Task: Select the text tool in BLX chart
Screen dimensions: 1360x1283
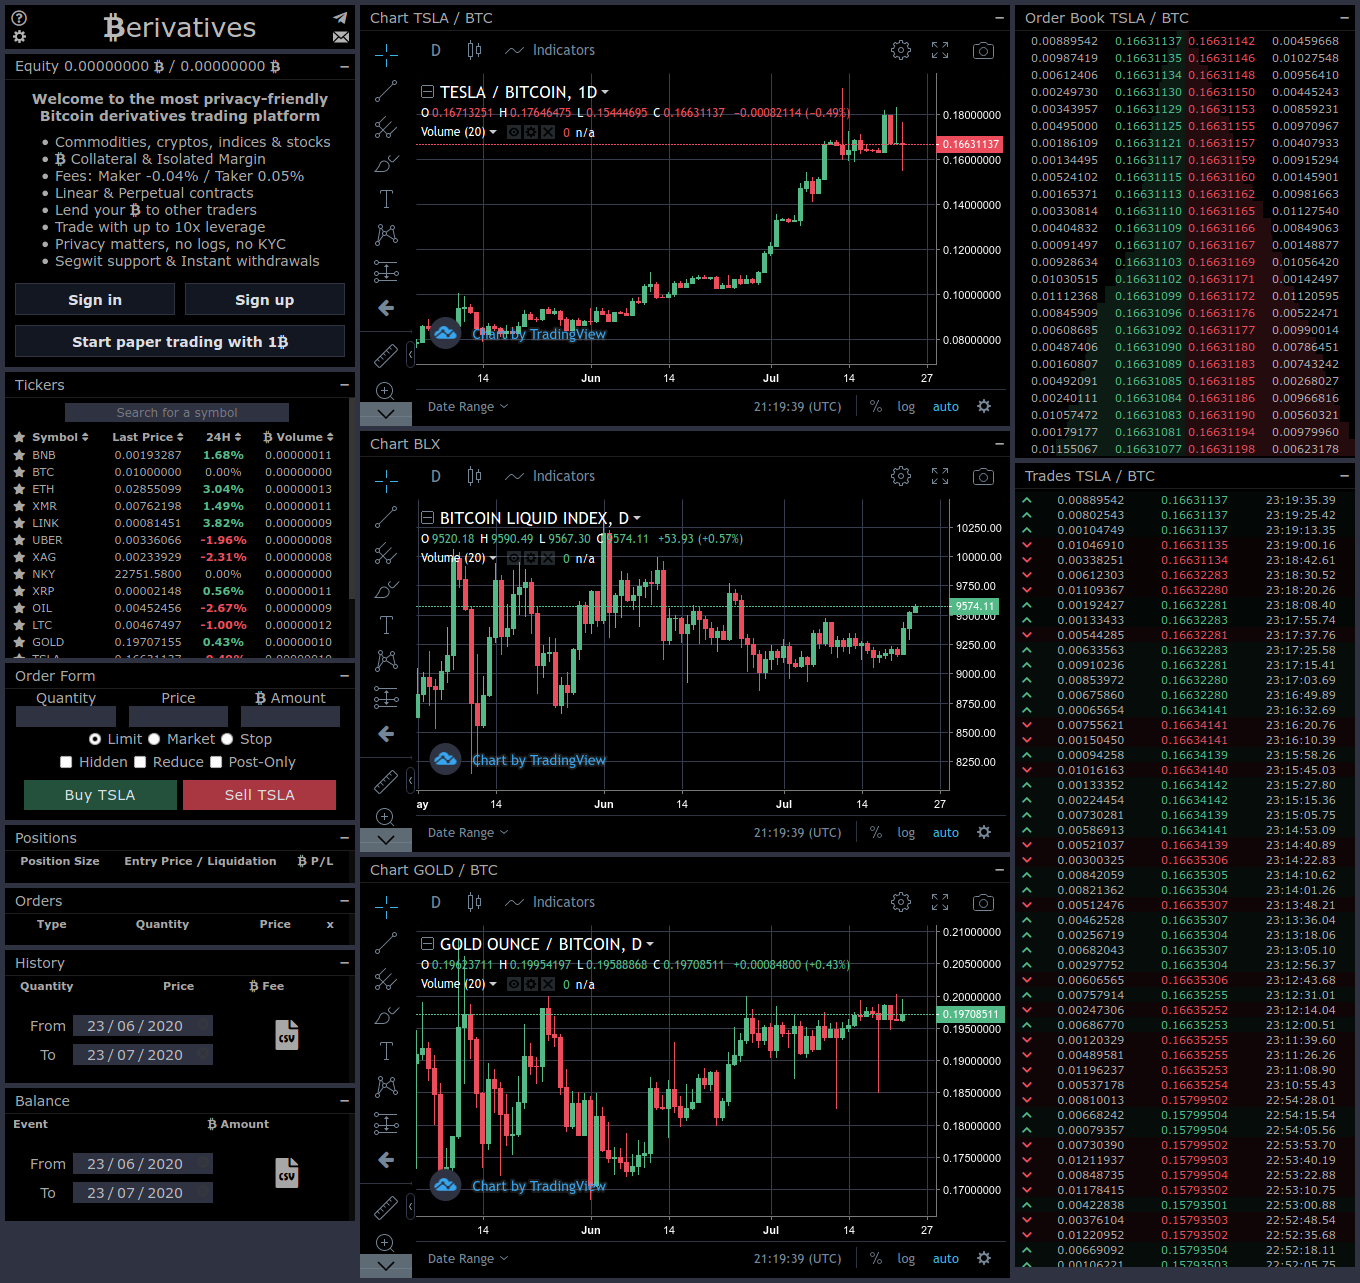Action: click(x=386, y=625)
